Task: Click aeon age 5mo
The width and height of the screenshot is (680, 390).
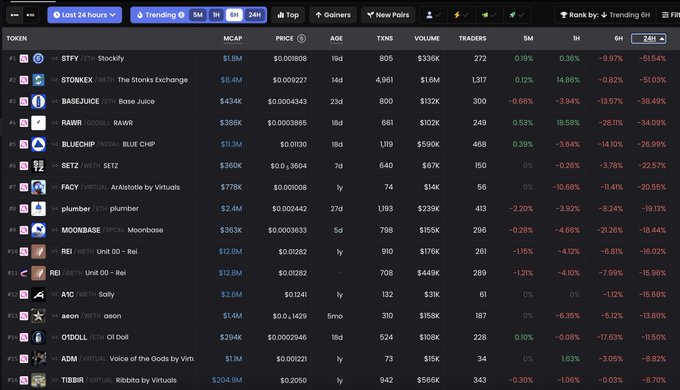Action: pos(335,316)
